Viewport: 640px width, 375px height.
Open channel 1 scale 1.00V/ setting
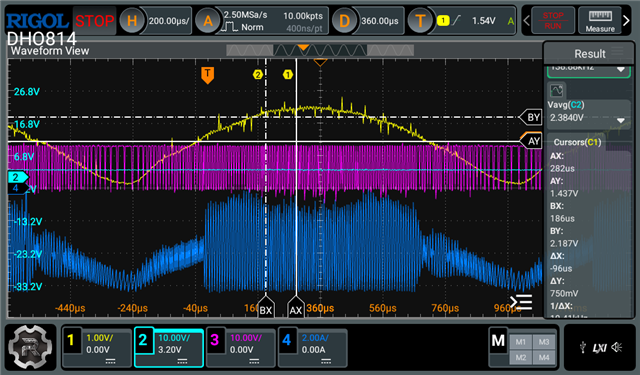(x=100, y=338)
